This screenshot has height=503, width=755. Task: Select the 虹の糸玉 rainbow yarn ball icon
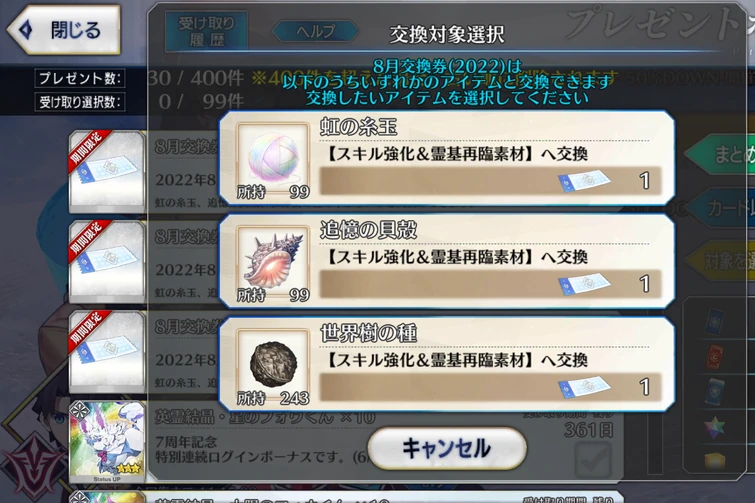point(273,160)
